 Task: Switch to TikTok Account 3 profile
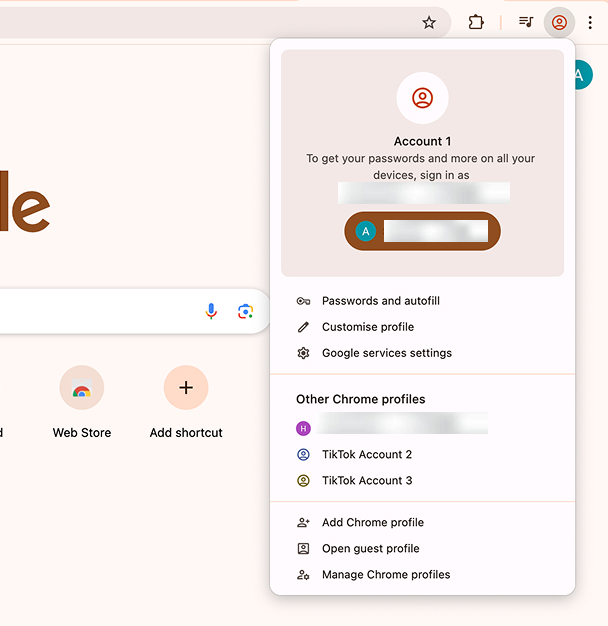point(366,480)
